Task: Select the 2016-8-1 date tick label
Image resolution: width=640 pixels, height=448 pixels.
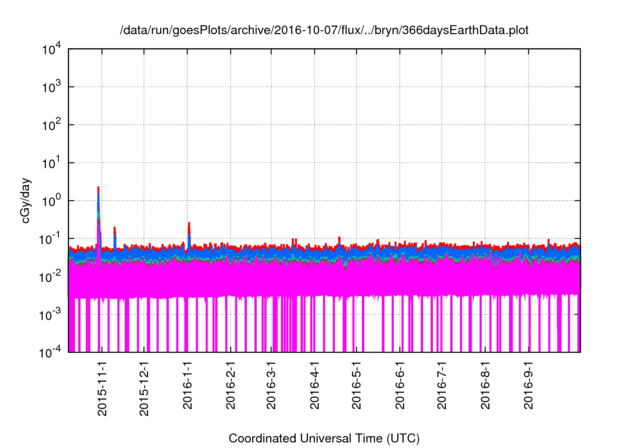Action: coord(485,384)
